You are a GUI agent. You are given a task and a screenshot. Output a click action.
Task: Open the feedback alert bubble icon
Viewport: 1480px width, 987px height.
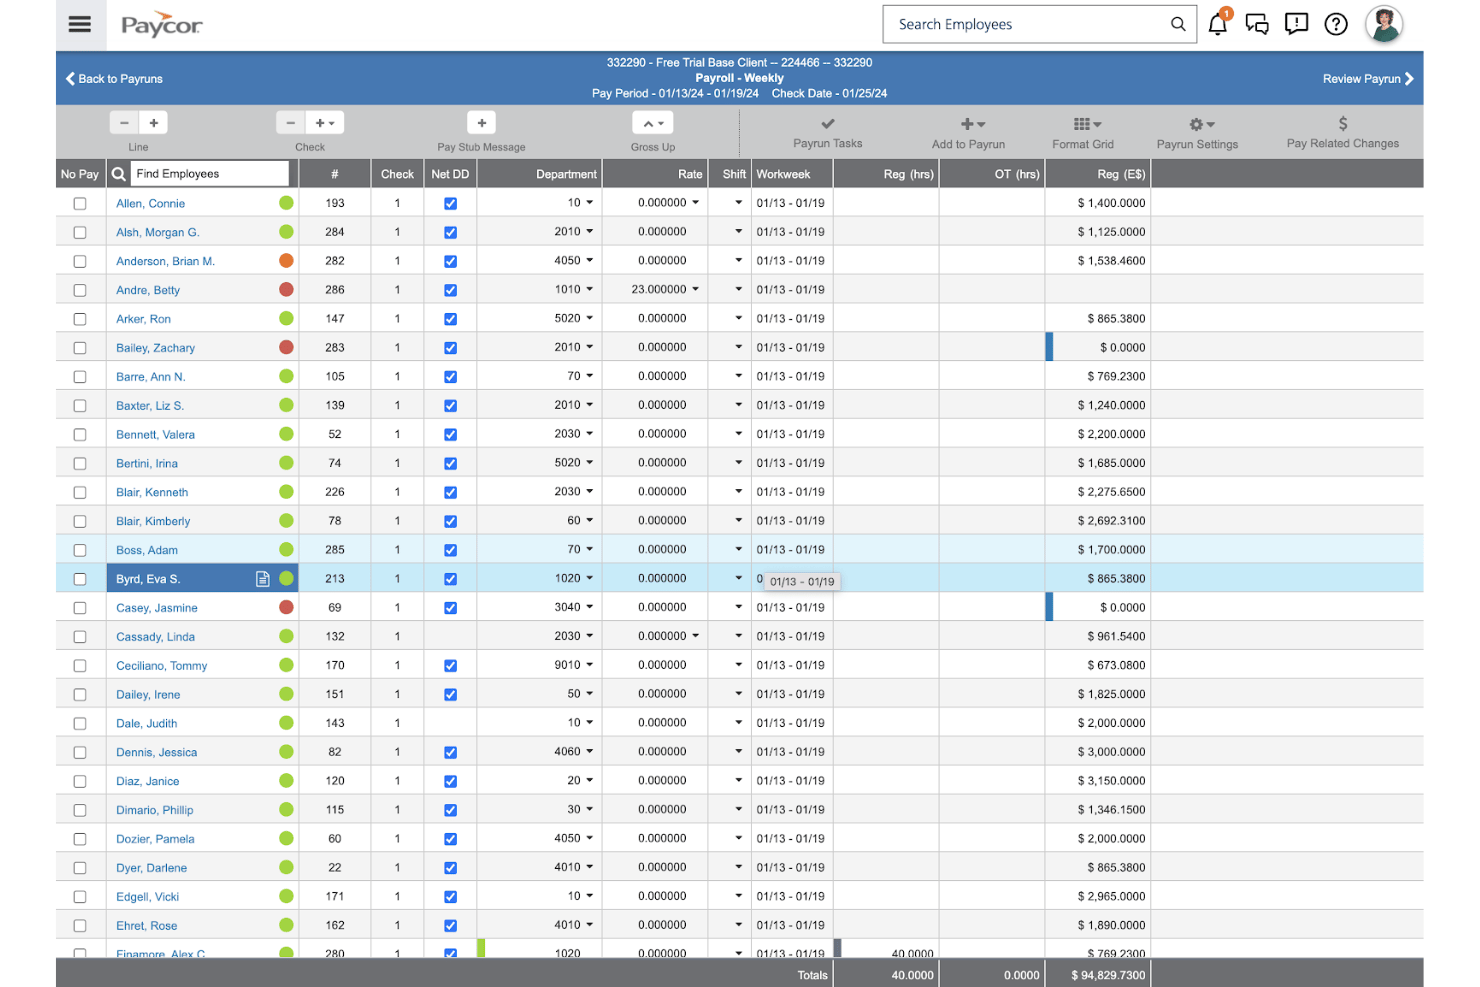click(x=1297, y=24)
